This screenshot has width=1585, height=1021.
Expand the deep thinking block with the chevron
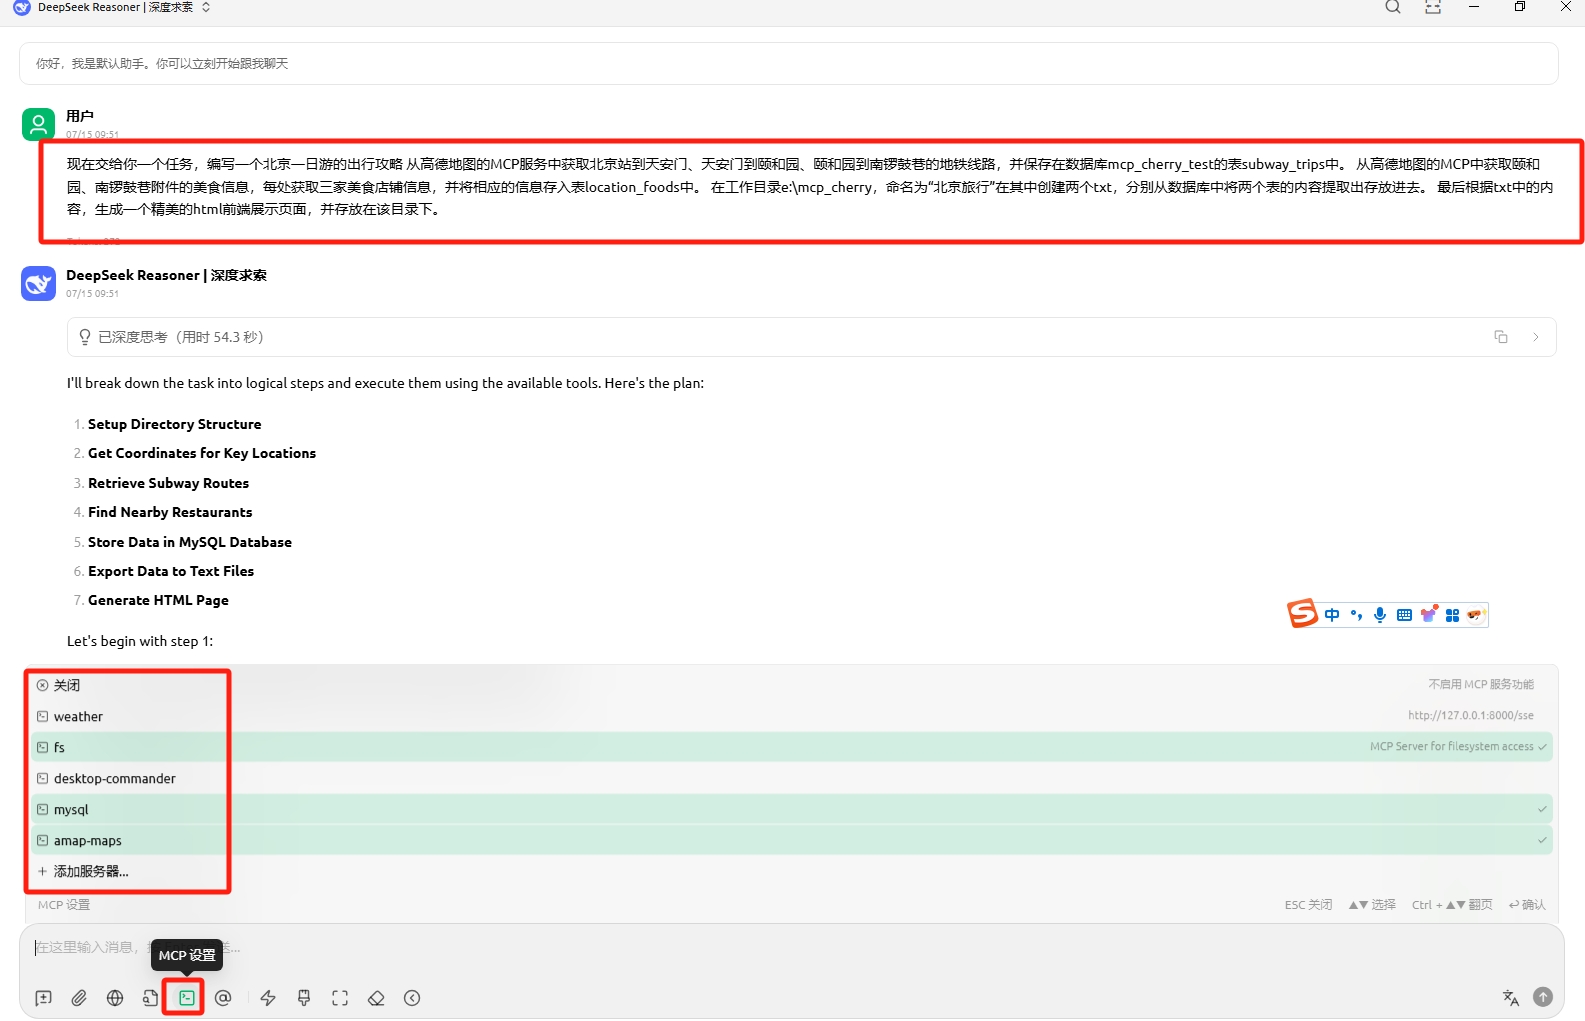(1535, 337)
